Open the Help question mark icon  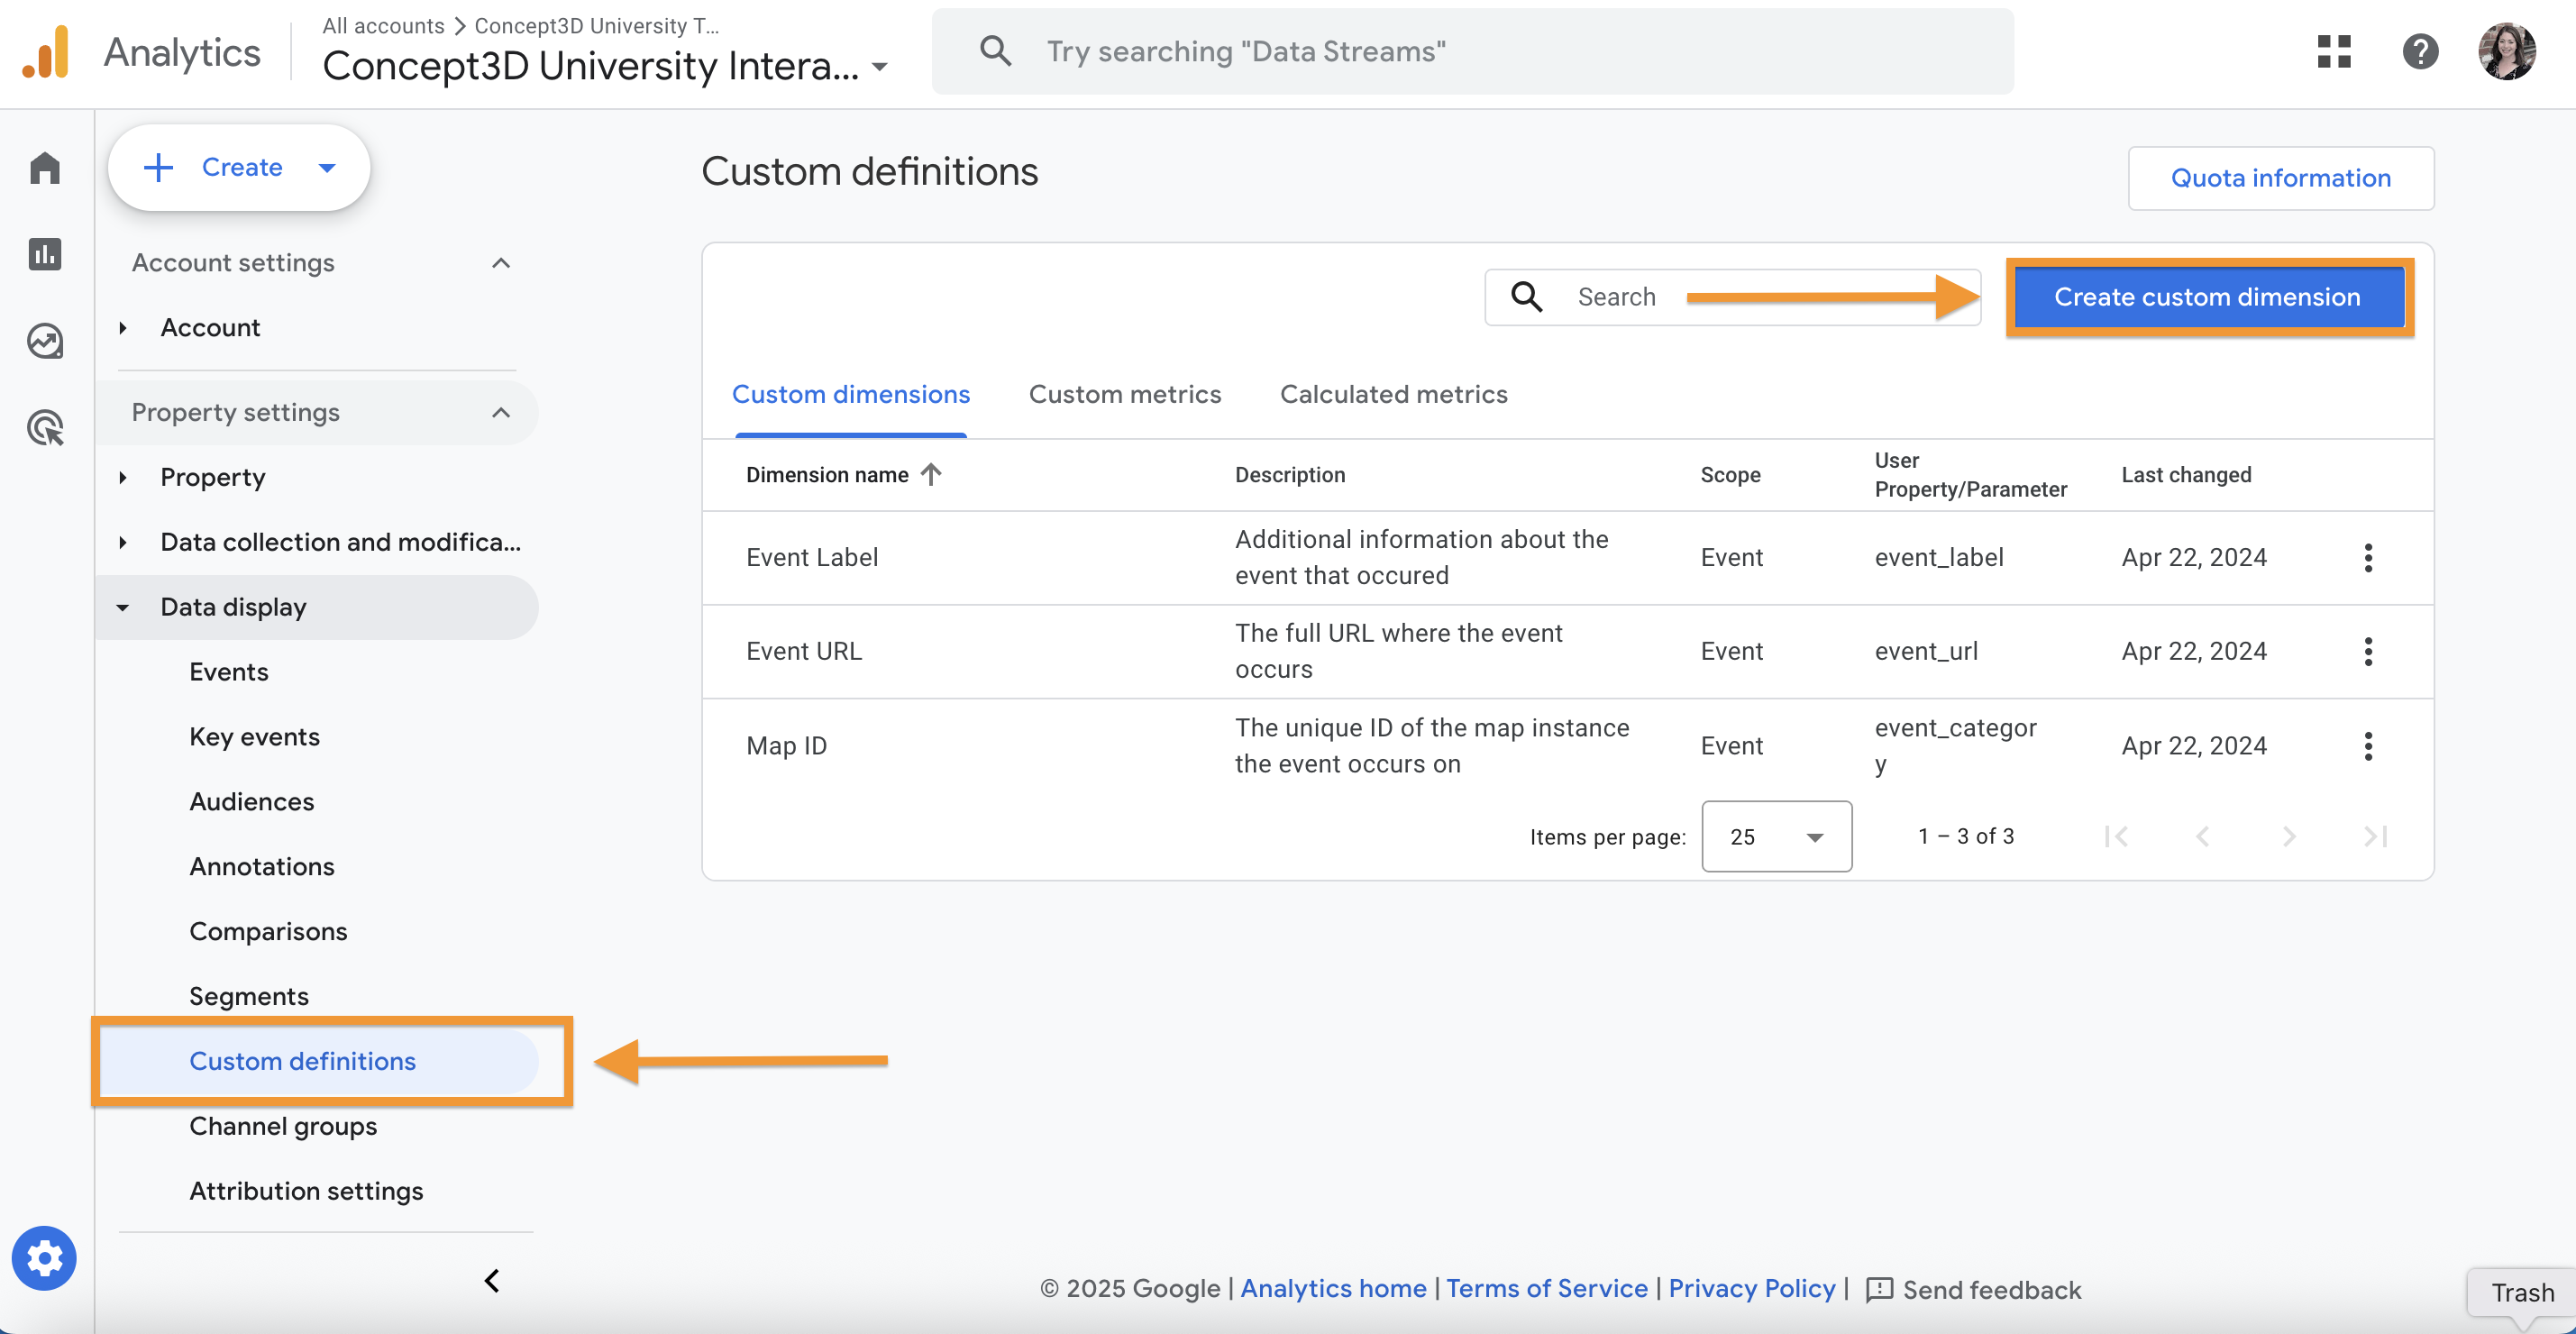2420,51
